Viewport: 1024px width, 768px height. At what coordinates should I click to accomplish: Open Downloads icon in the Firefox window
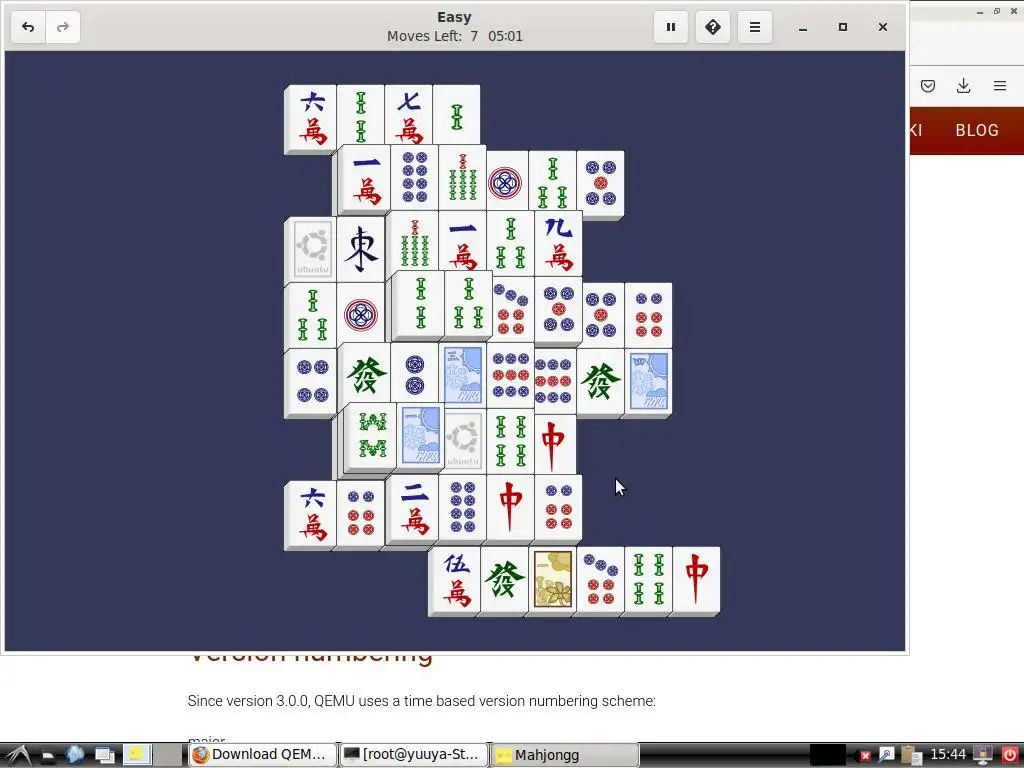pos(963,86)
